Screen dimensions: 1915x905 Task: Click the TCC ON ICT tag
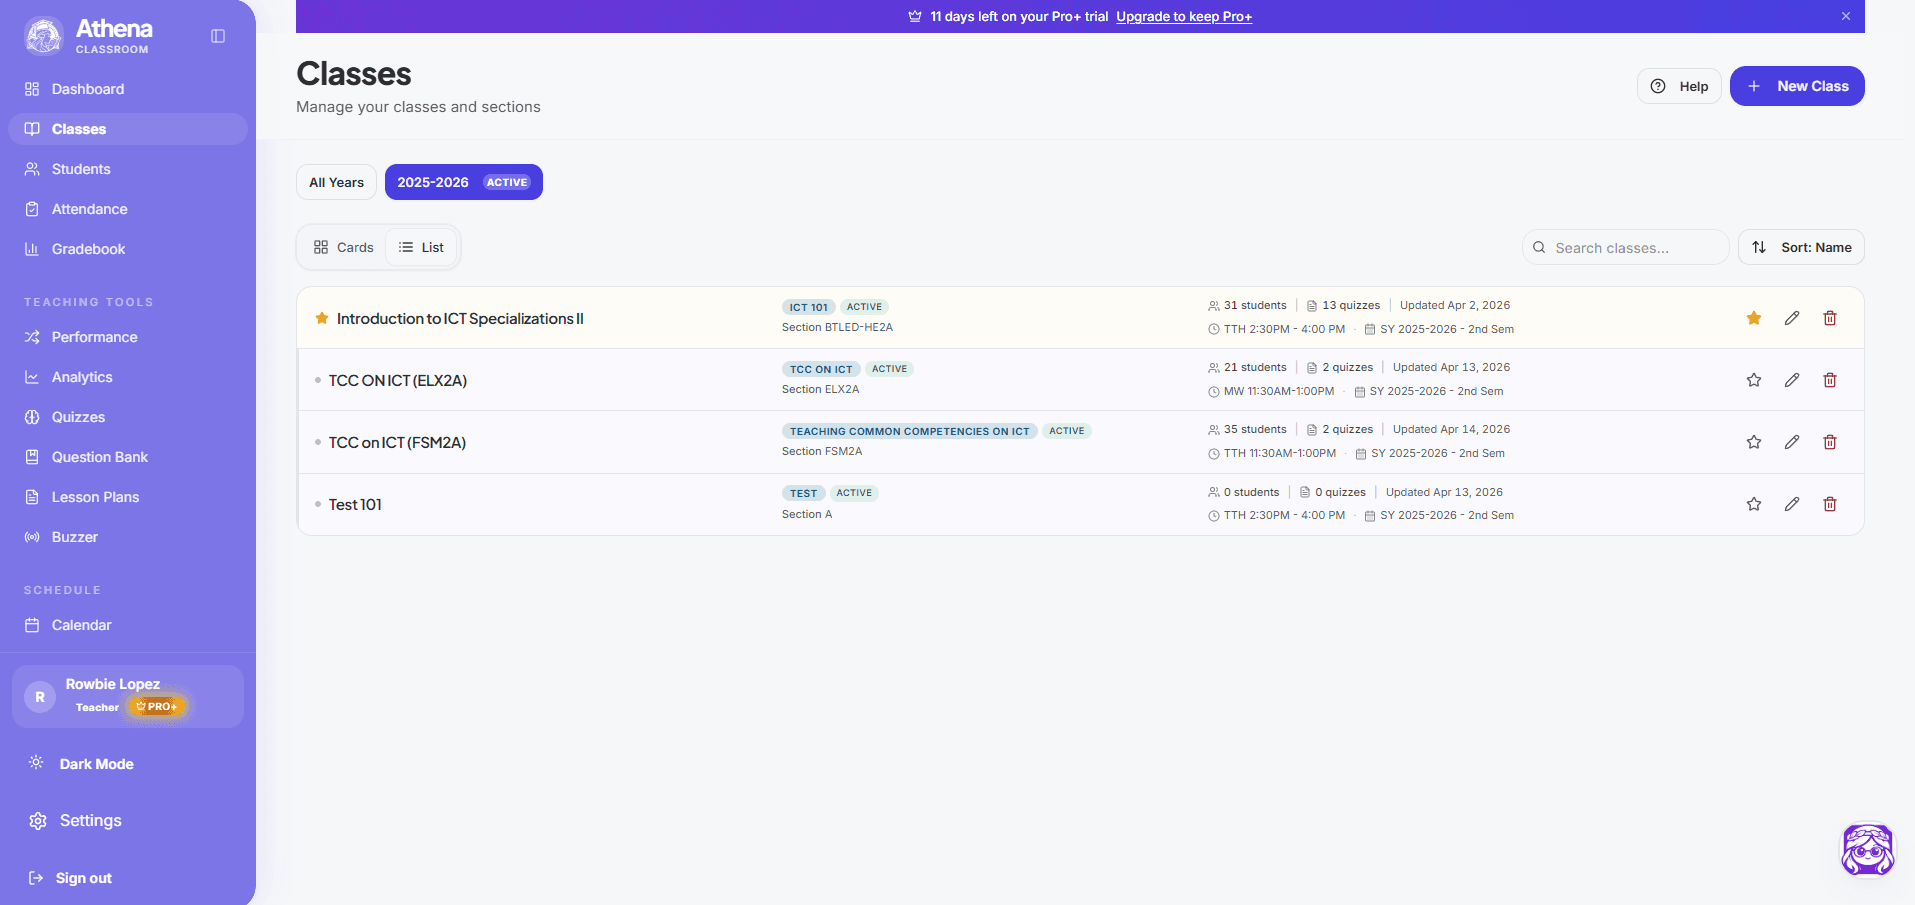(821, 369)
